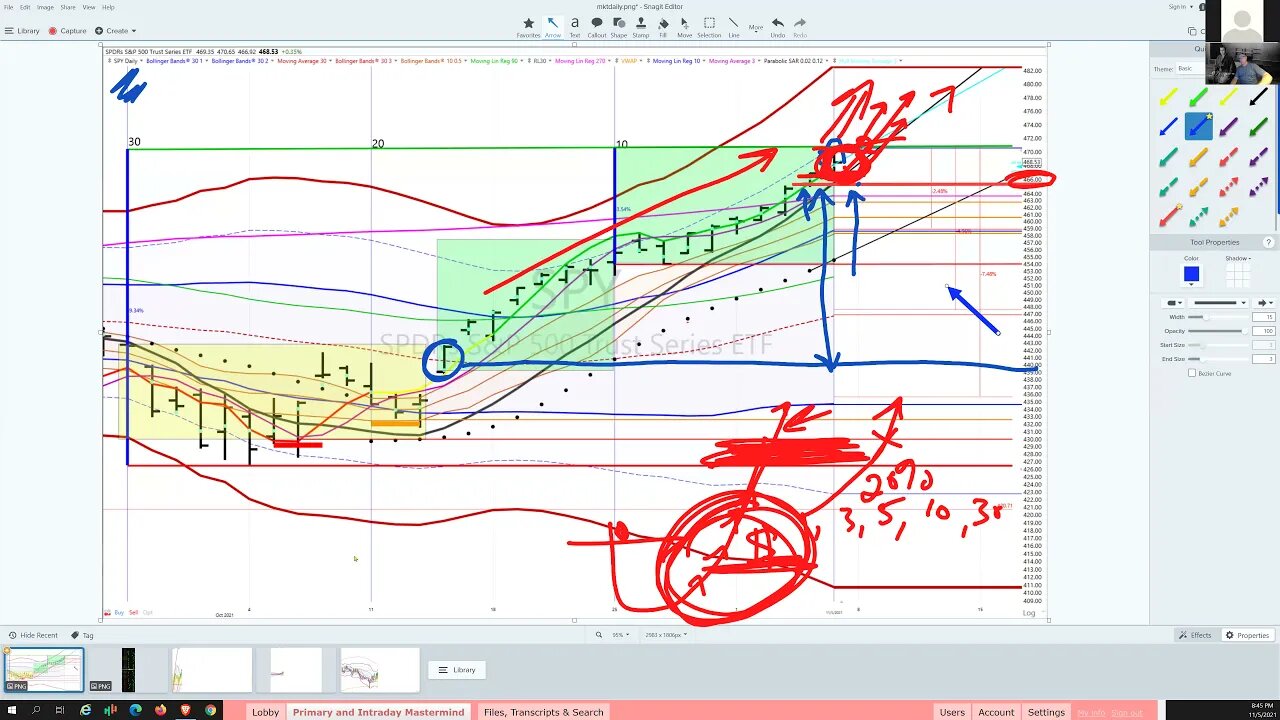Open the View menu
This screenshot has height=720, width=1280.
pyautogui.click(x=89, y=7)
